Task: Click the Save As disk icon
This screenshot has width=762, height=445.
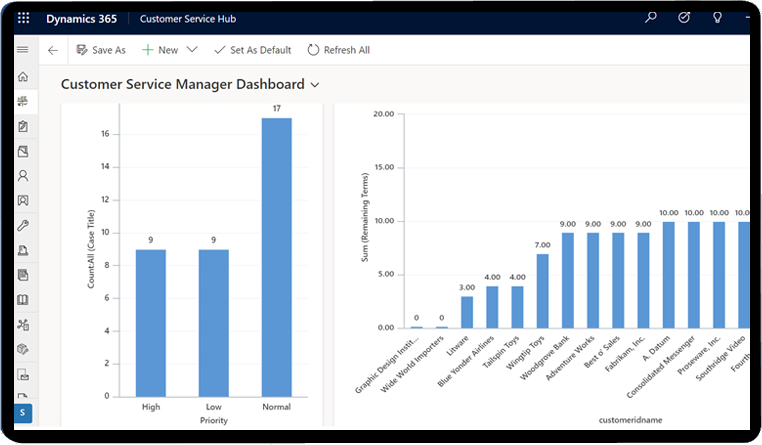Action: click(x=82, y=50)
